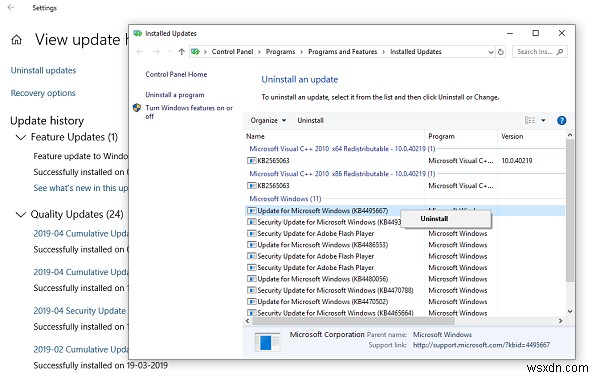The height and width of the screenshot is (378, 600).
Task: Click Control Panel breadcrumb
Action: [x=232, y=52]
